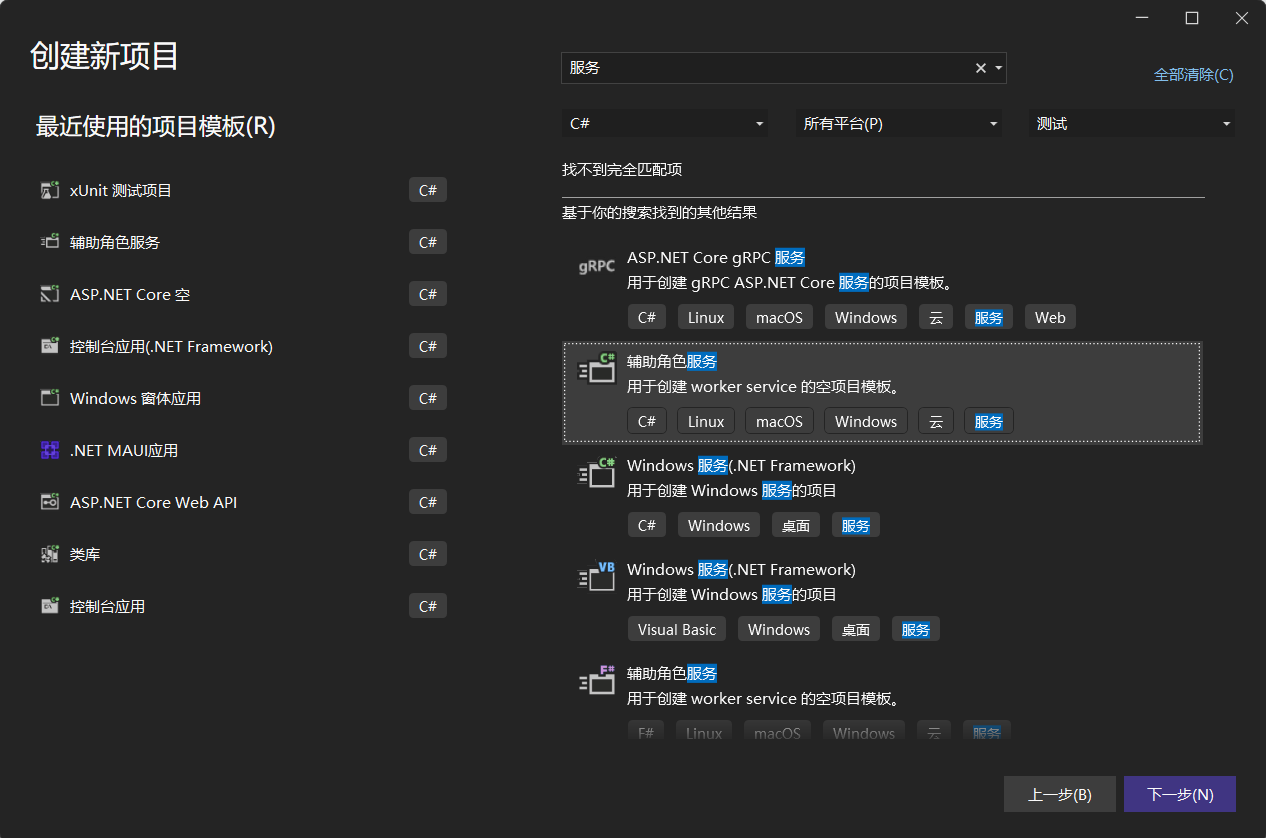Open the 测试 project type filter dropdown
This screenshot has height=838, width=1266.
point(1131,124)
